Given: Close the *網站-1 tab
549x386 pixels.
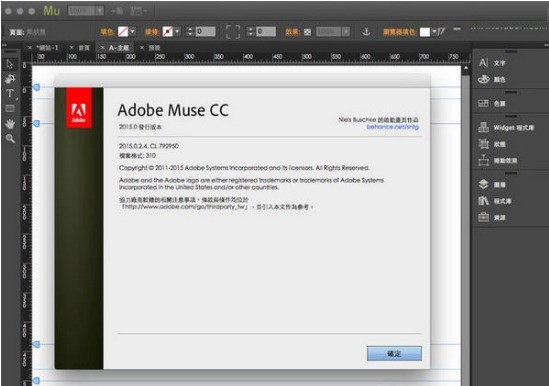Looking at the screenshot, I should pos(30,48).
